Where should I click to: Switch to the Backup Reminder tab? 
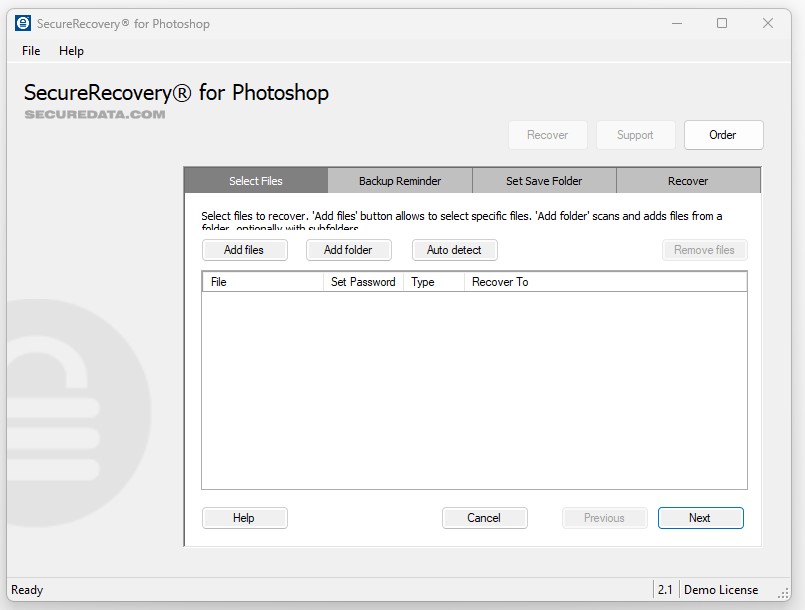(400, 180)
